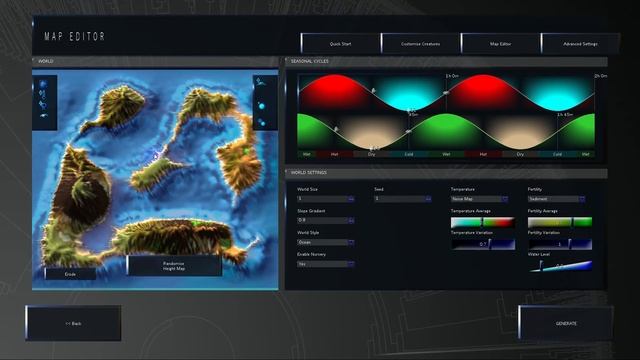Click the World Size value field
This screenshot has width=640, height=360.
pos(322,199)
